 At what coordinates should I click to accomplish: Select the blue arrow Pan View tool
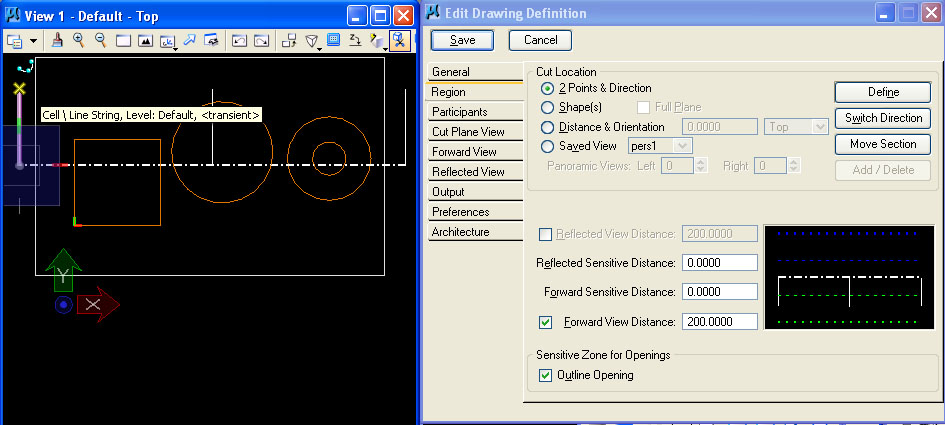(x=189, y=40)
